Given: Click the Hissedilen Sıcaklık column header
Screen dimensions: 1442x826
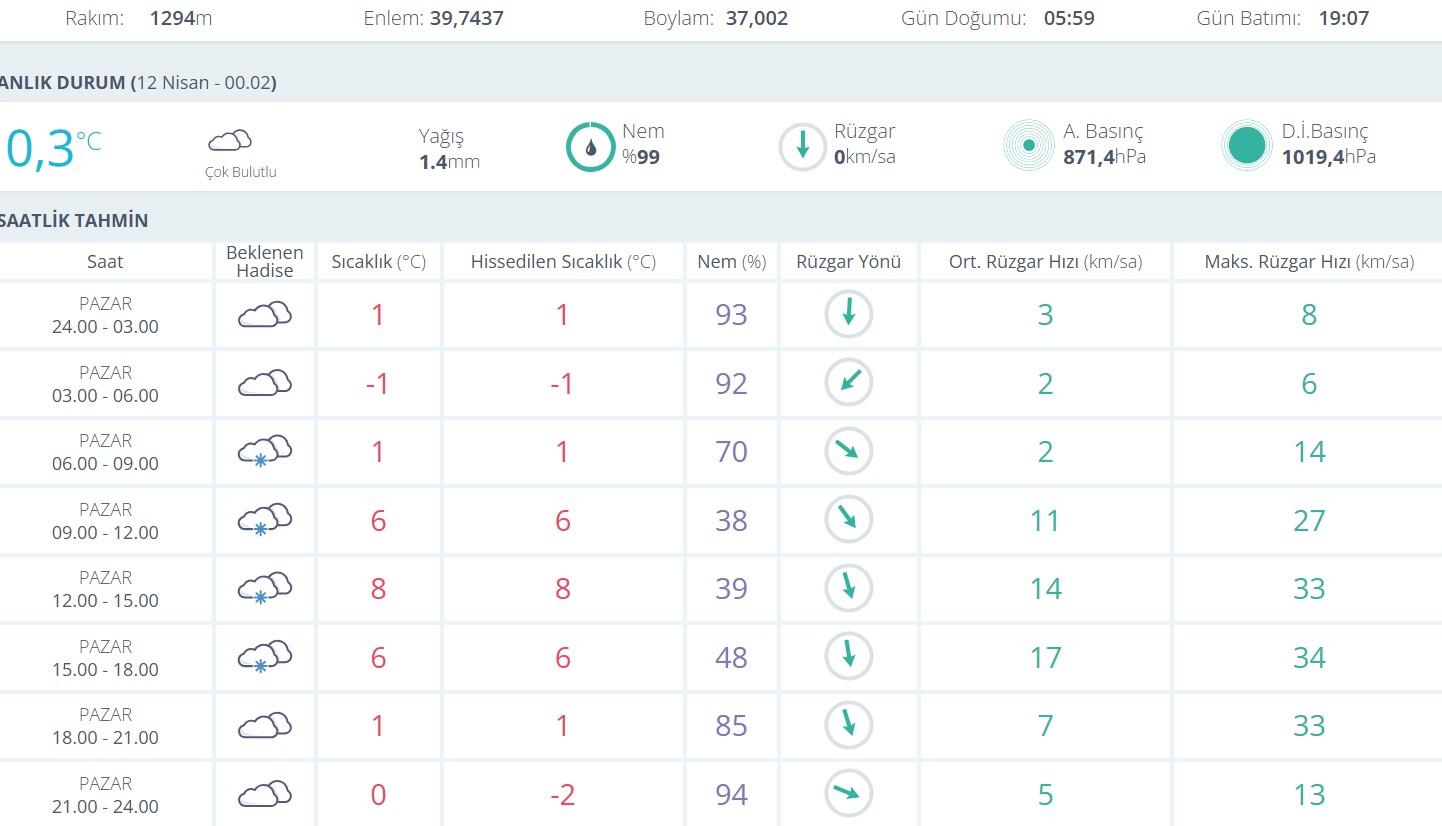Looking at the screenshot, I should (563, 262).
